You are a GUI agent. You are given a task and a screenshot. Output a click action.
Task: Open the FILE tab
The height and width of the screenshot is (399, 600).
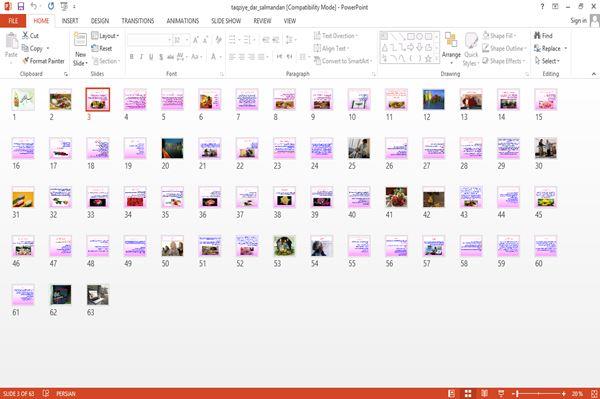(13, 21)
